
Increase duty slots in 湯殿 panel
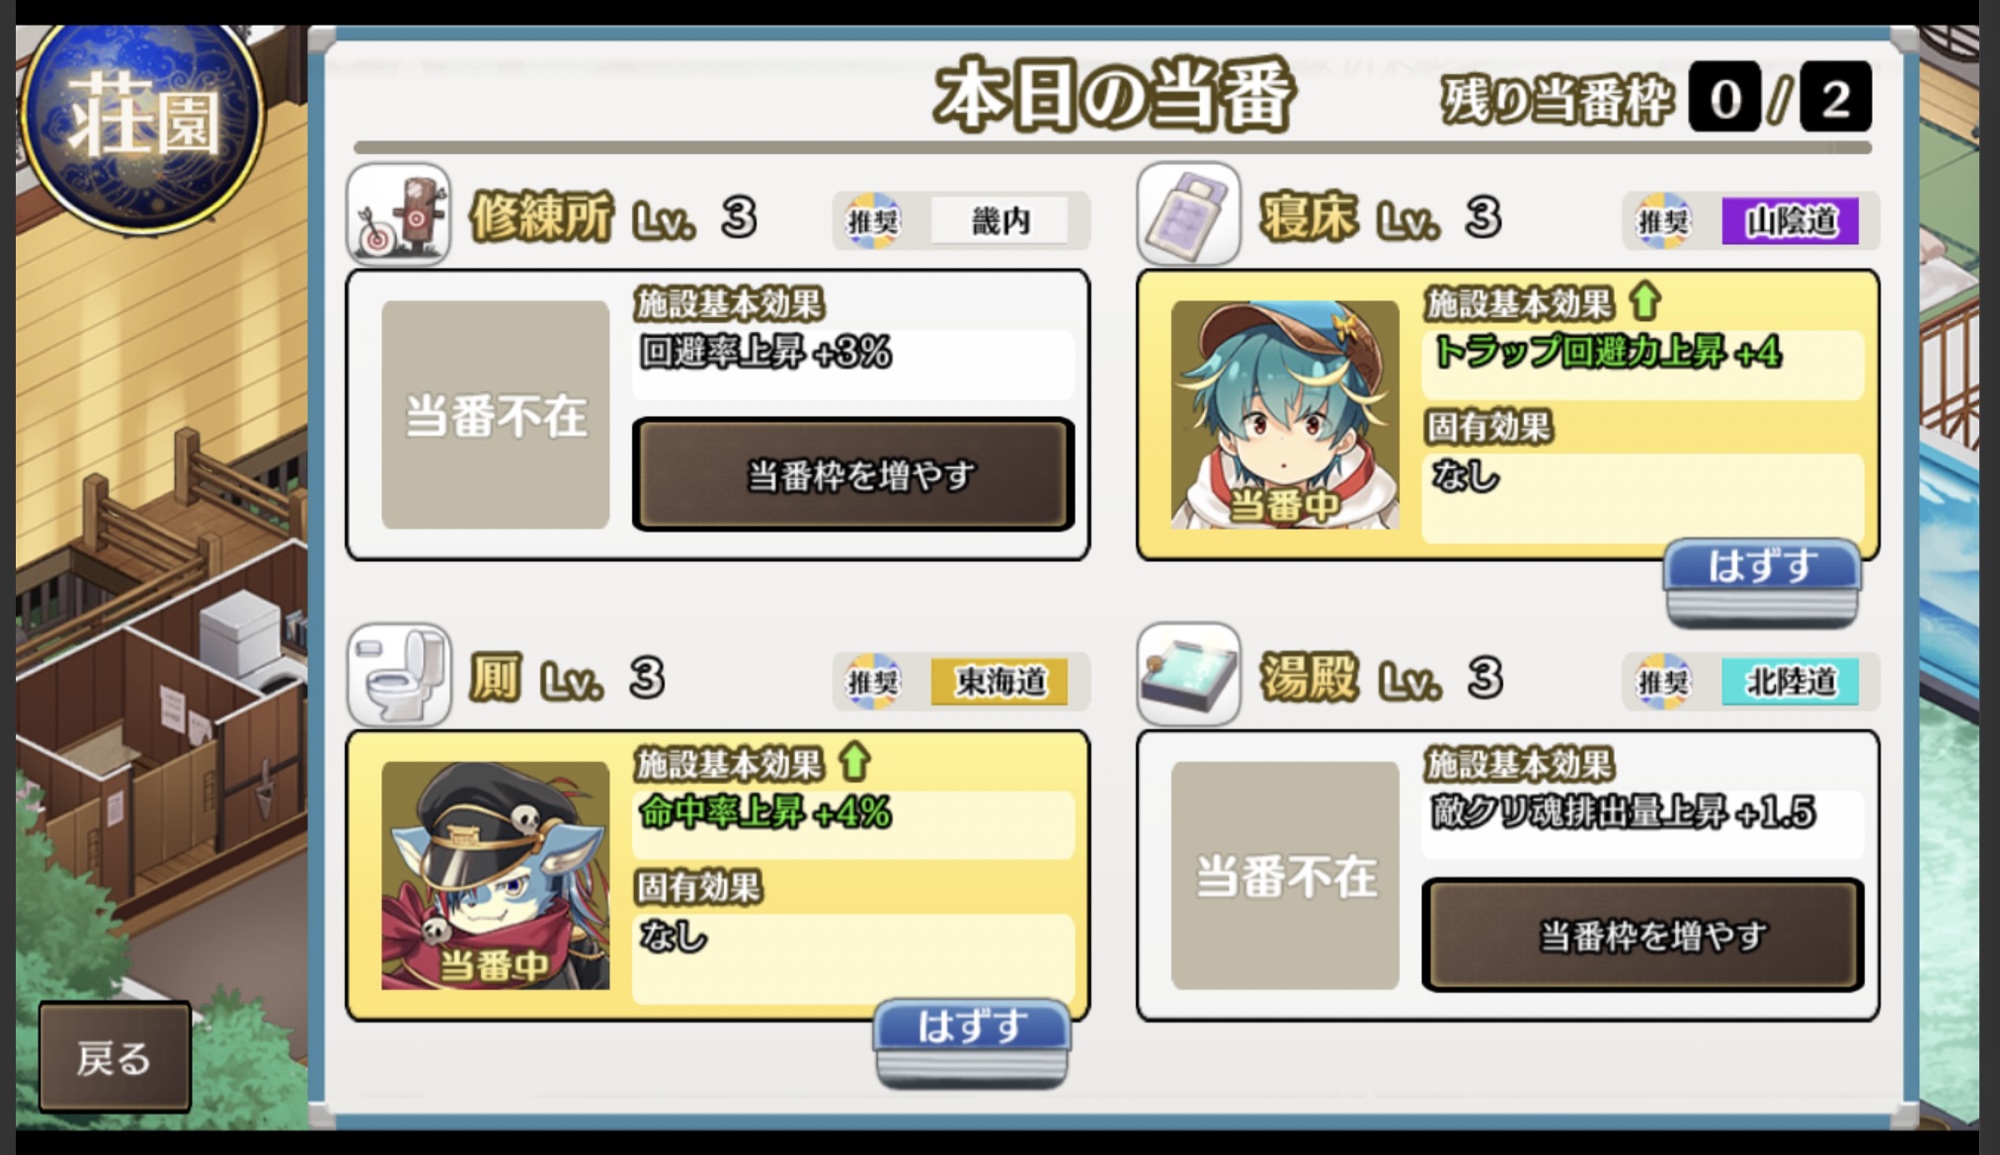point(1643,935)
